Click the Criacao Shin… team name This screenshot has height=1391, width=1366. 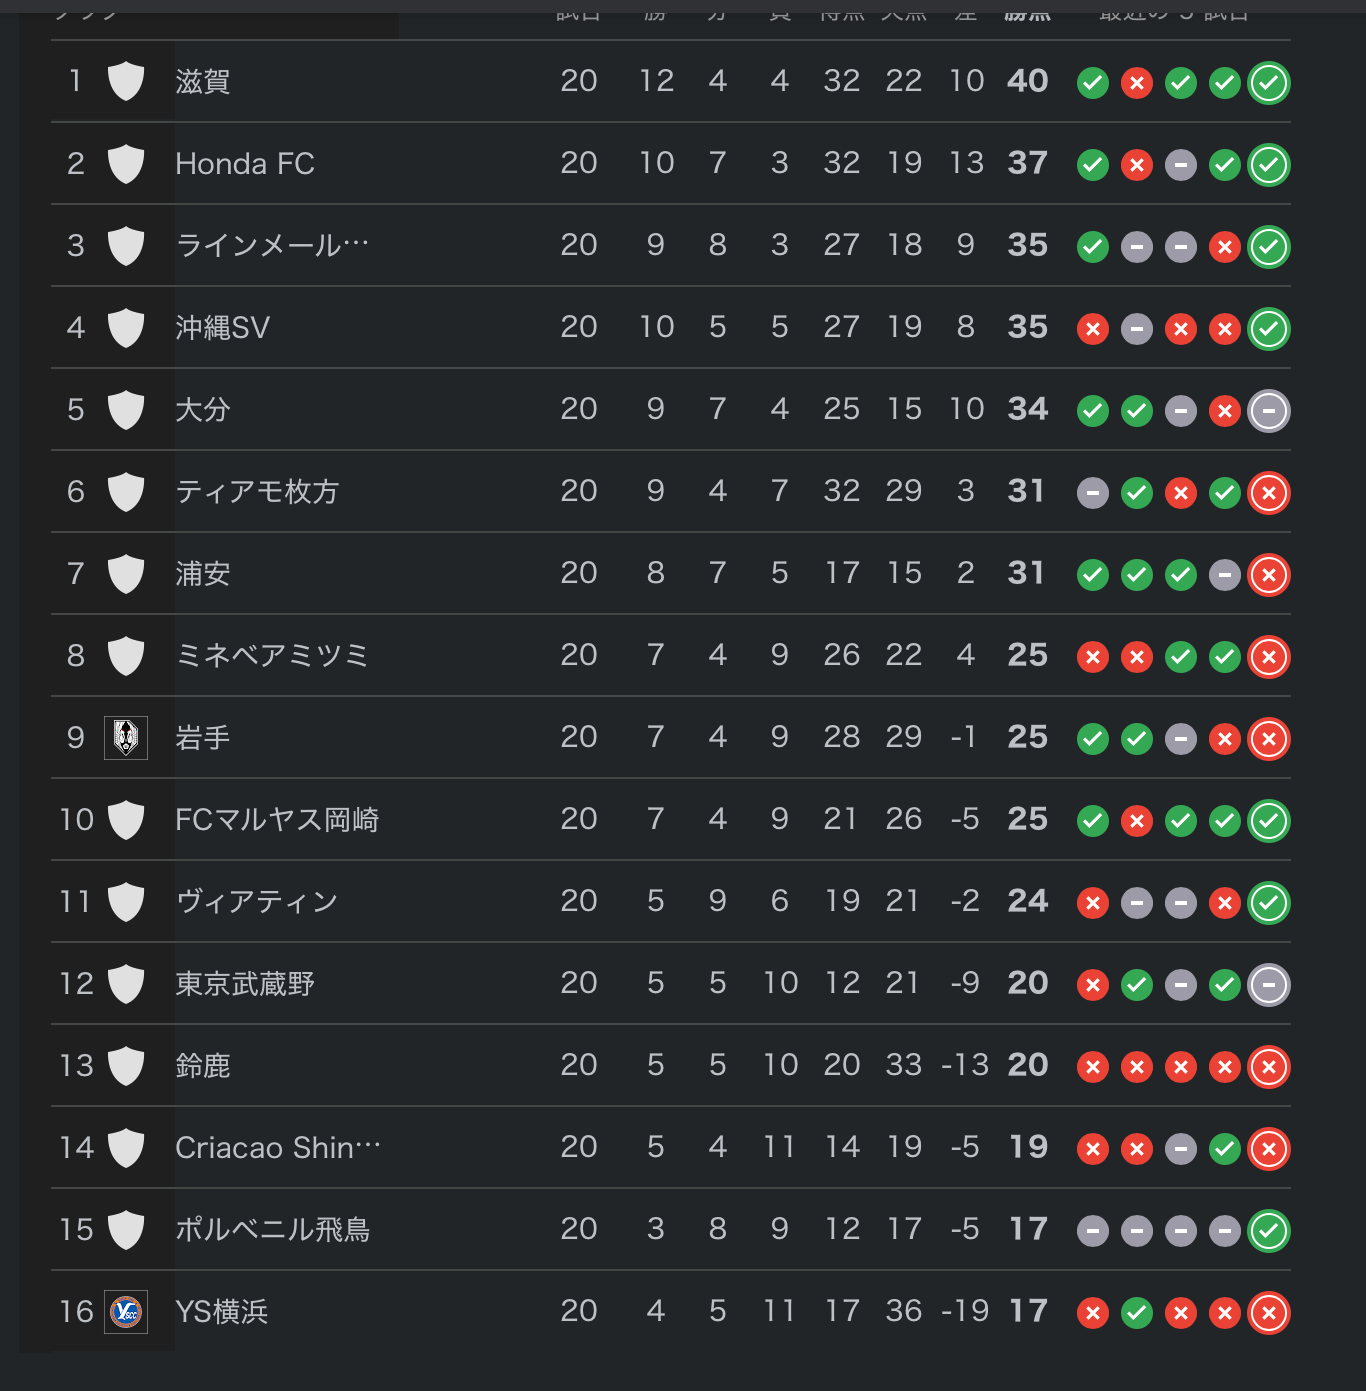point(278,1148)
